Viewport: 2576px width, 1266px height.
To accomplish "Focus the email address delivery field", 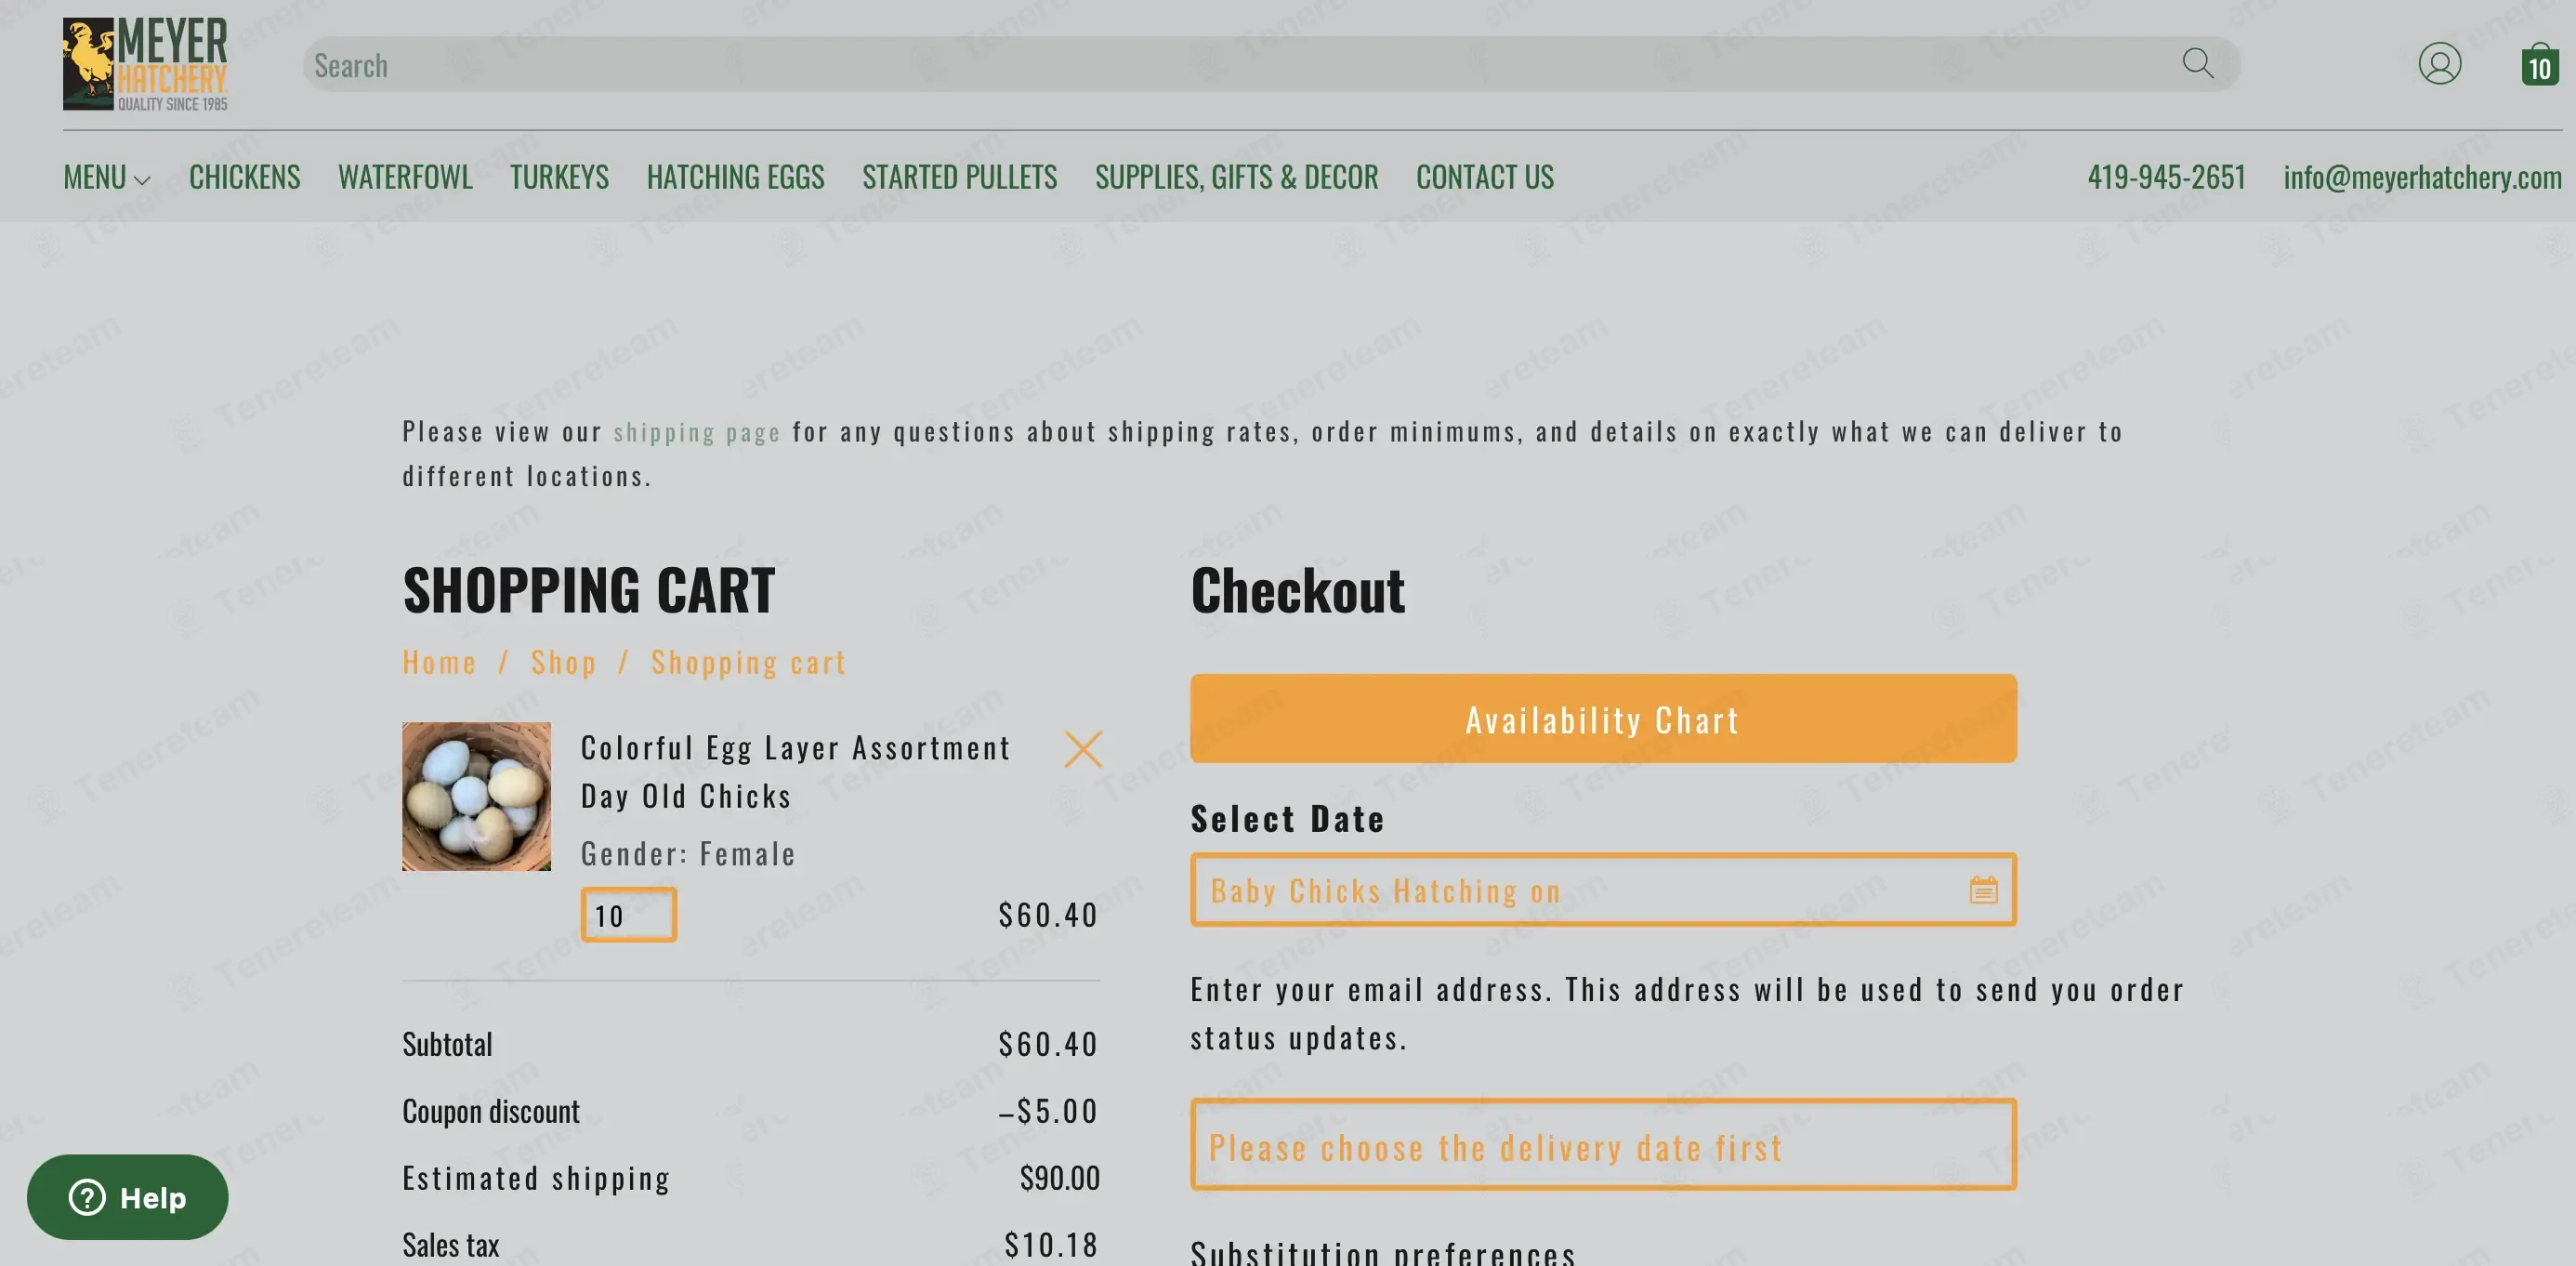I will click(1602, 1146).
